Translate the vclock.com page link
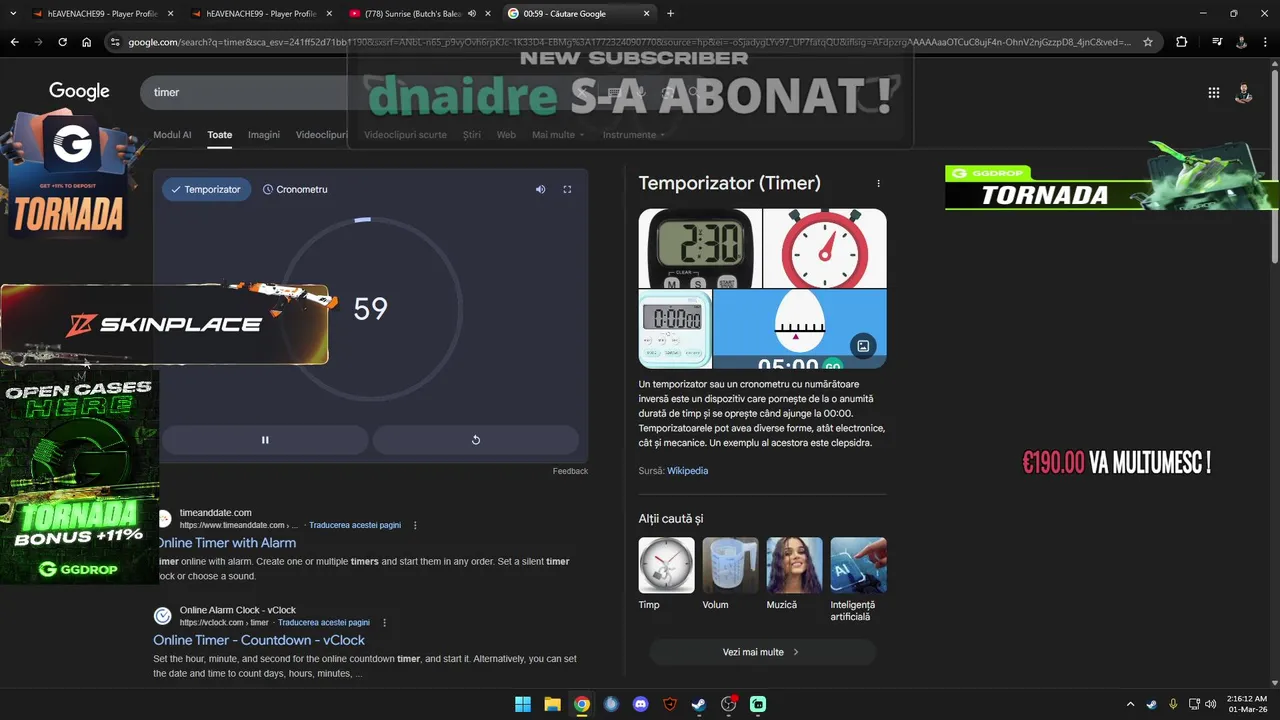 pyautogui.click(x=324, y=622)
